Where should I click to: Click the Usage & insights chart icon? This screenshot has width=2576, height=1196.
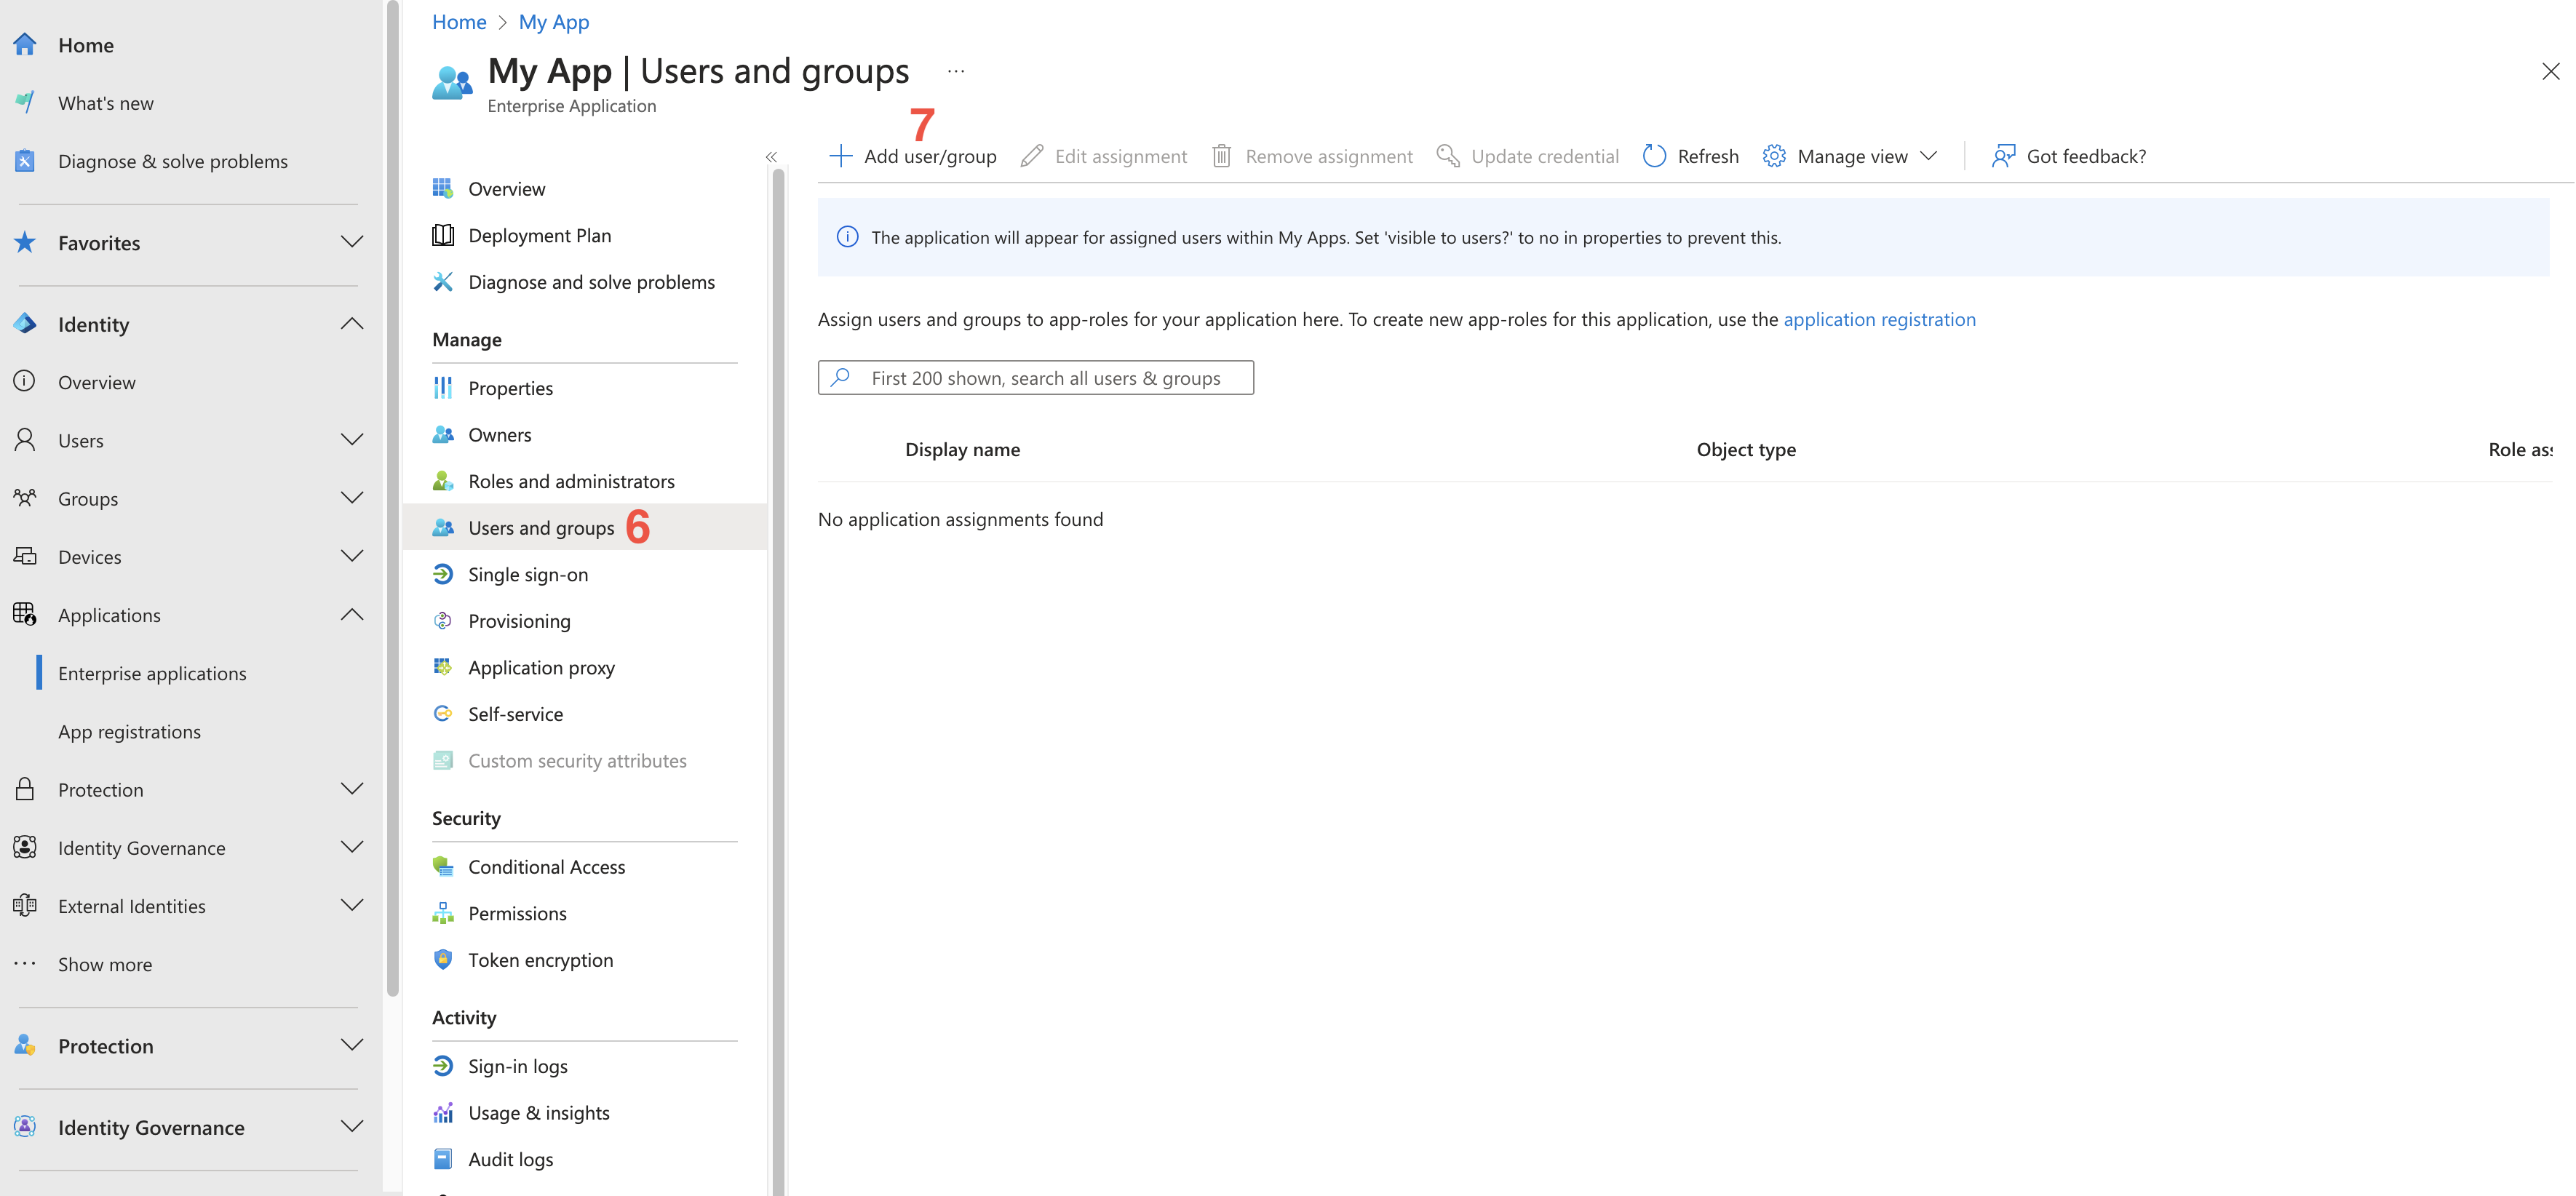coord(443,1112)
